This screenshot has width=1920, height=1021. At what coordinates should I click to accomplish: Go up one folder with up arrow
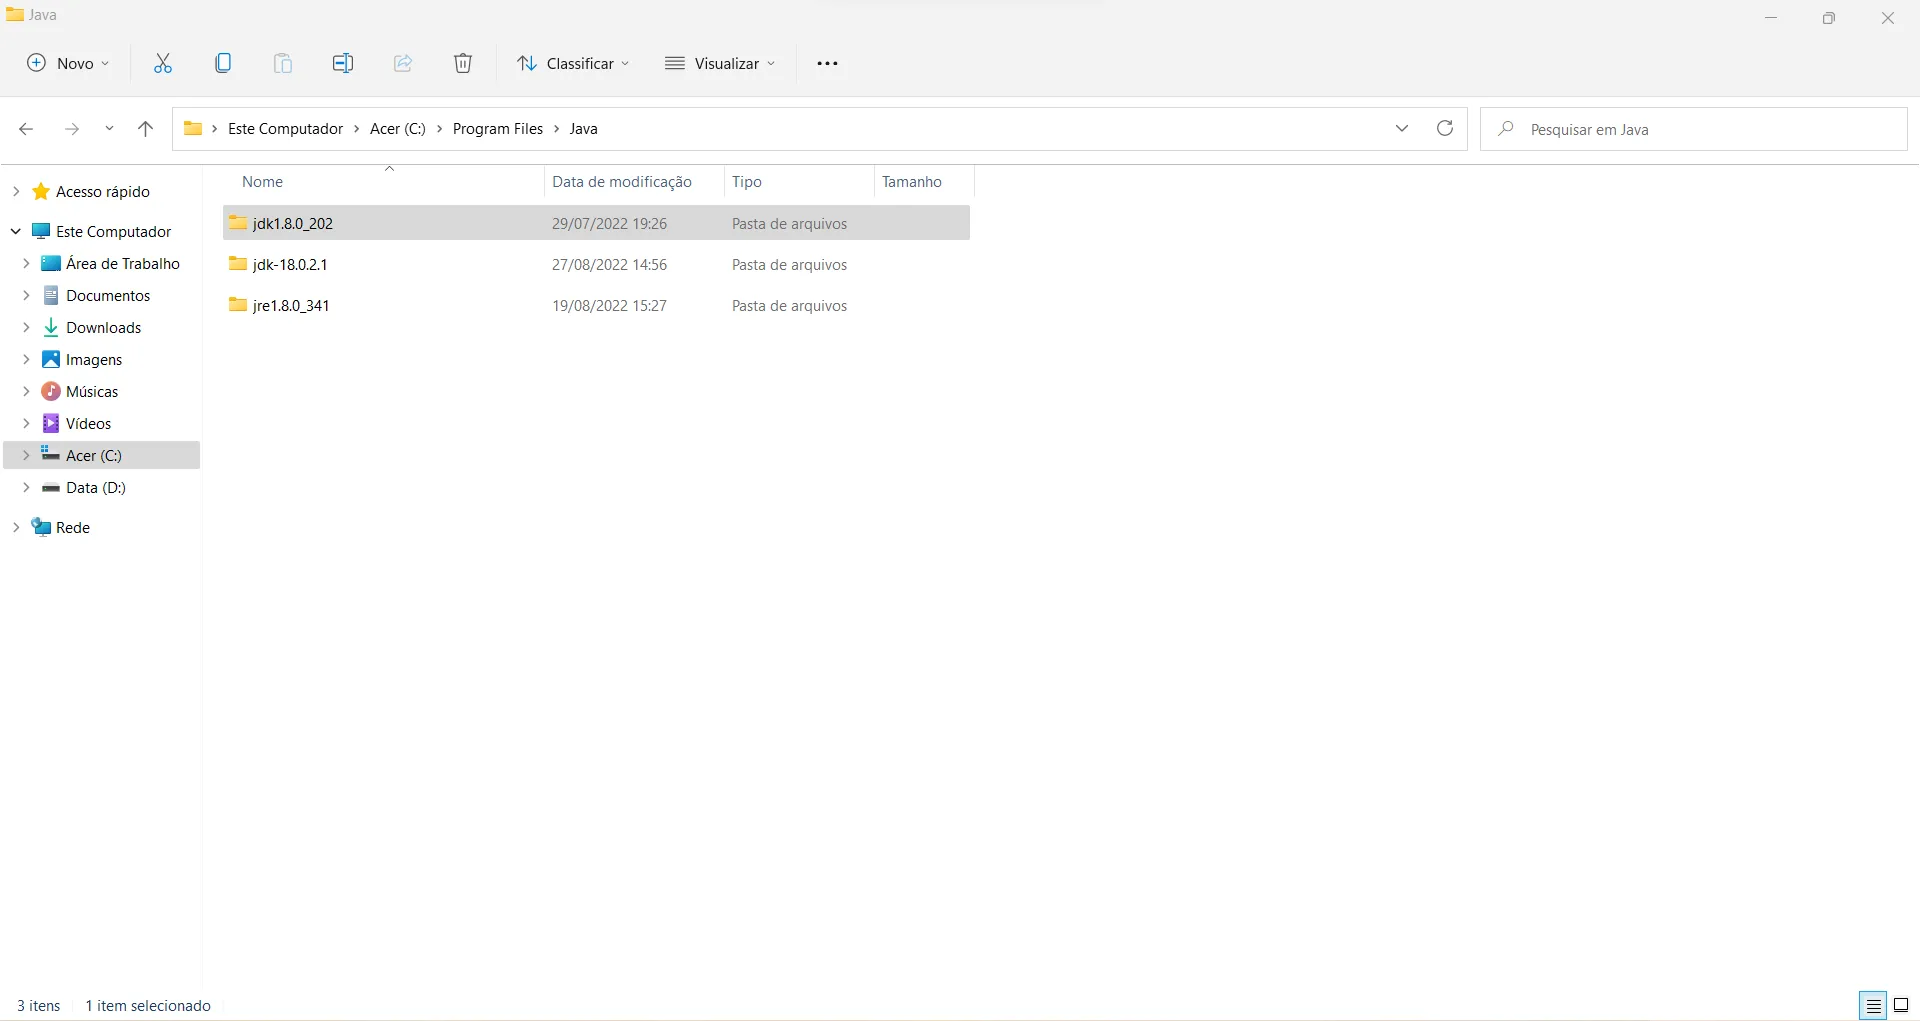(145, 129)
